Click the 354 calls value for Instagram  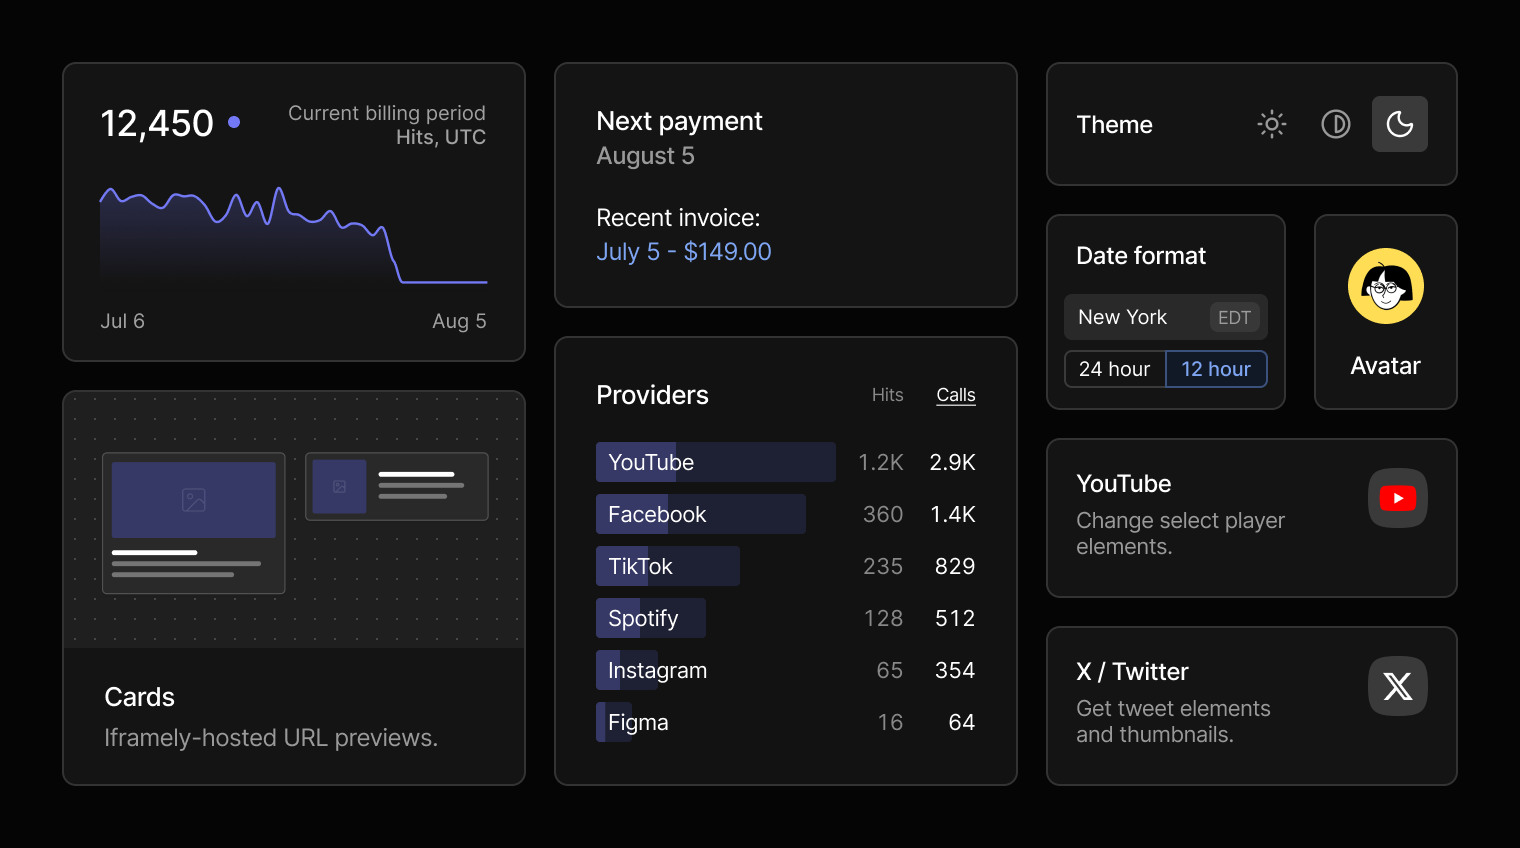point(955,670)
